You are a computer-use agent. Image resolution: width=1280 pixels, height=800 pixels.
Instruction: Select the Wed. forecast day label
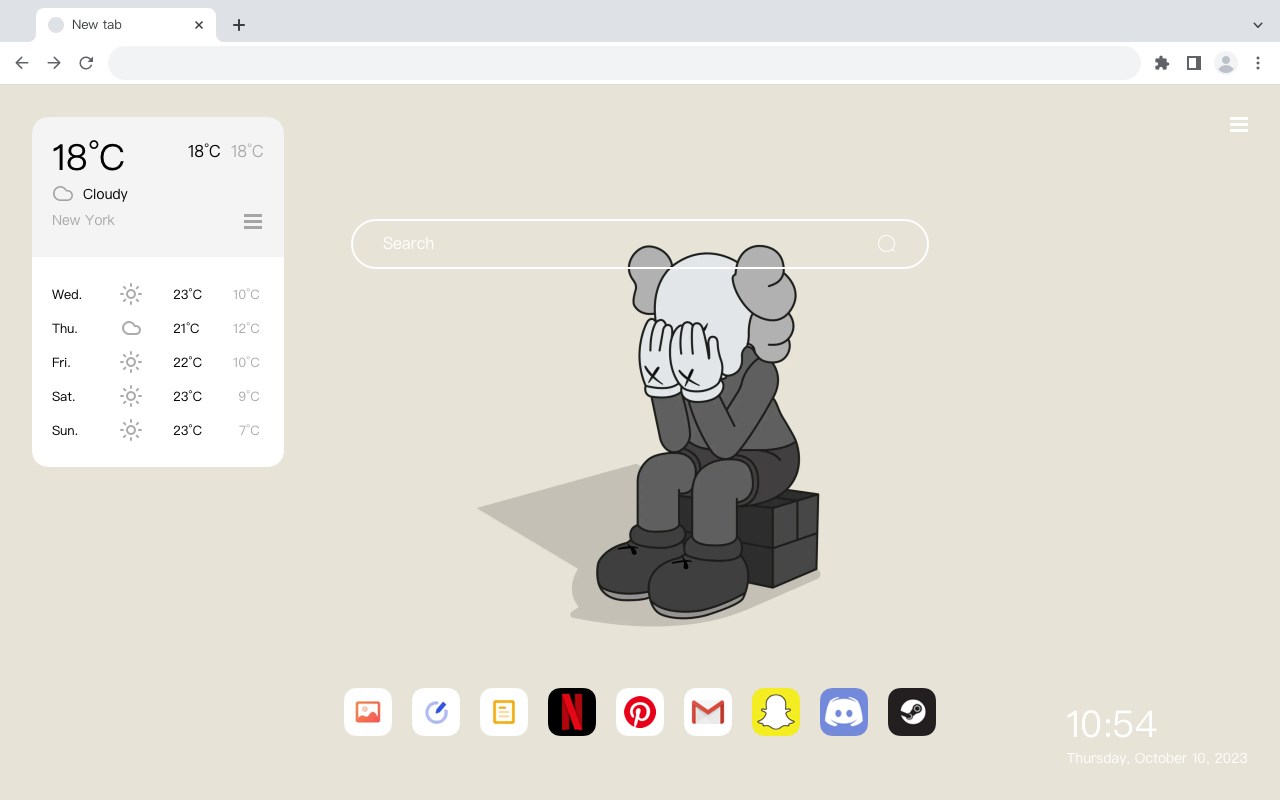pyautogui.click(x=67, y=294)
